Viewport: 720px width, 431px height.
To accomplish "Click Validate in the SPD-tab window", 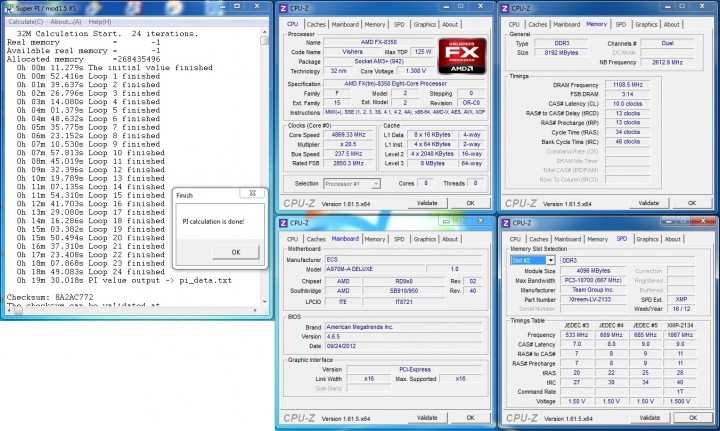I will point(649,418).
